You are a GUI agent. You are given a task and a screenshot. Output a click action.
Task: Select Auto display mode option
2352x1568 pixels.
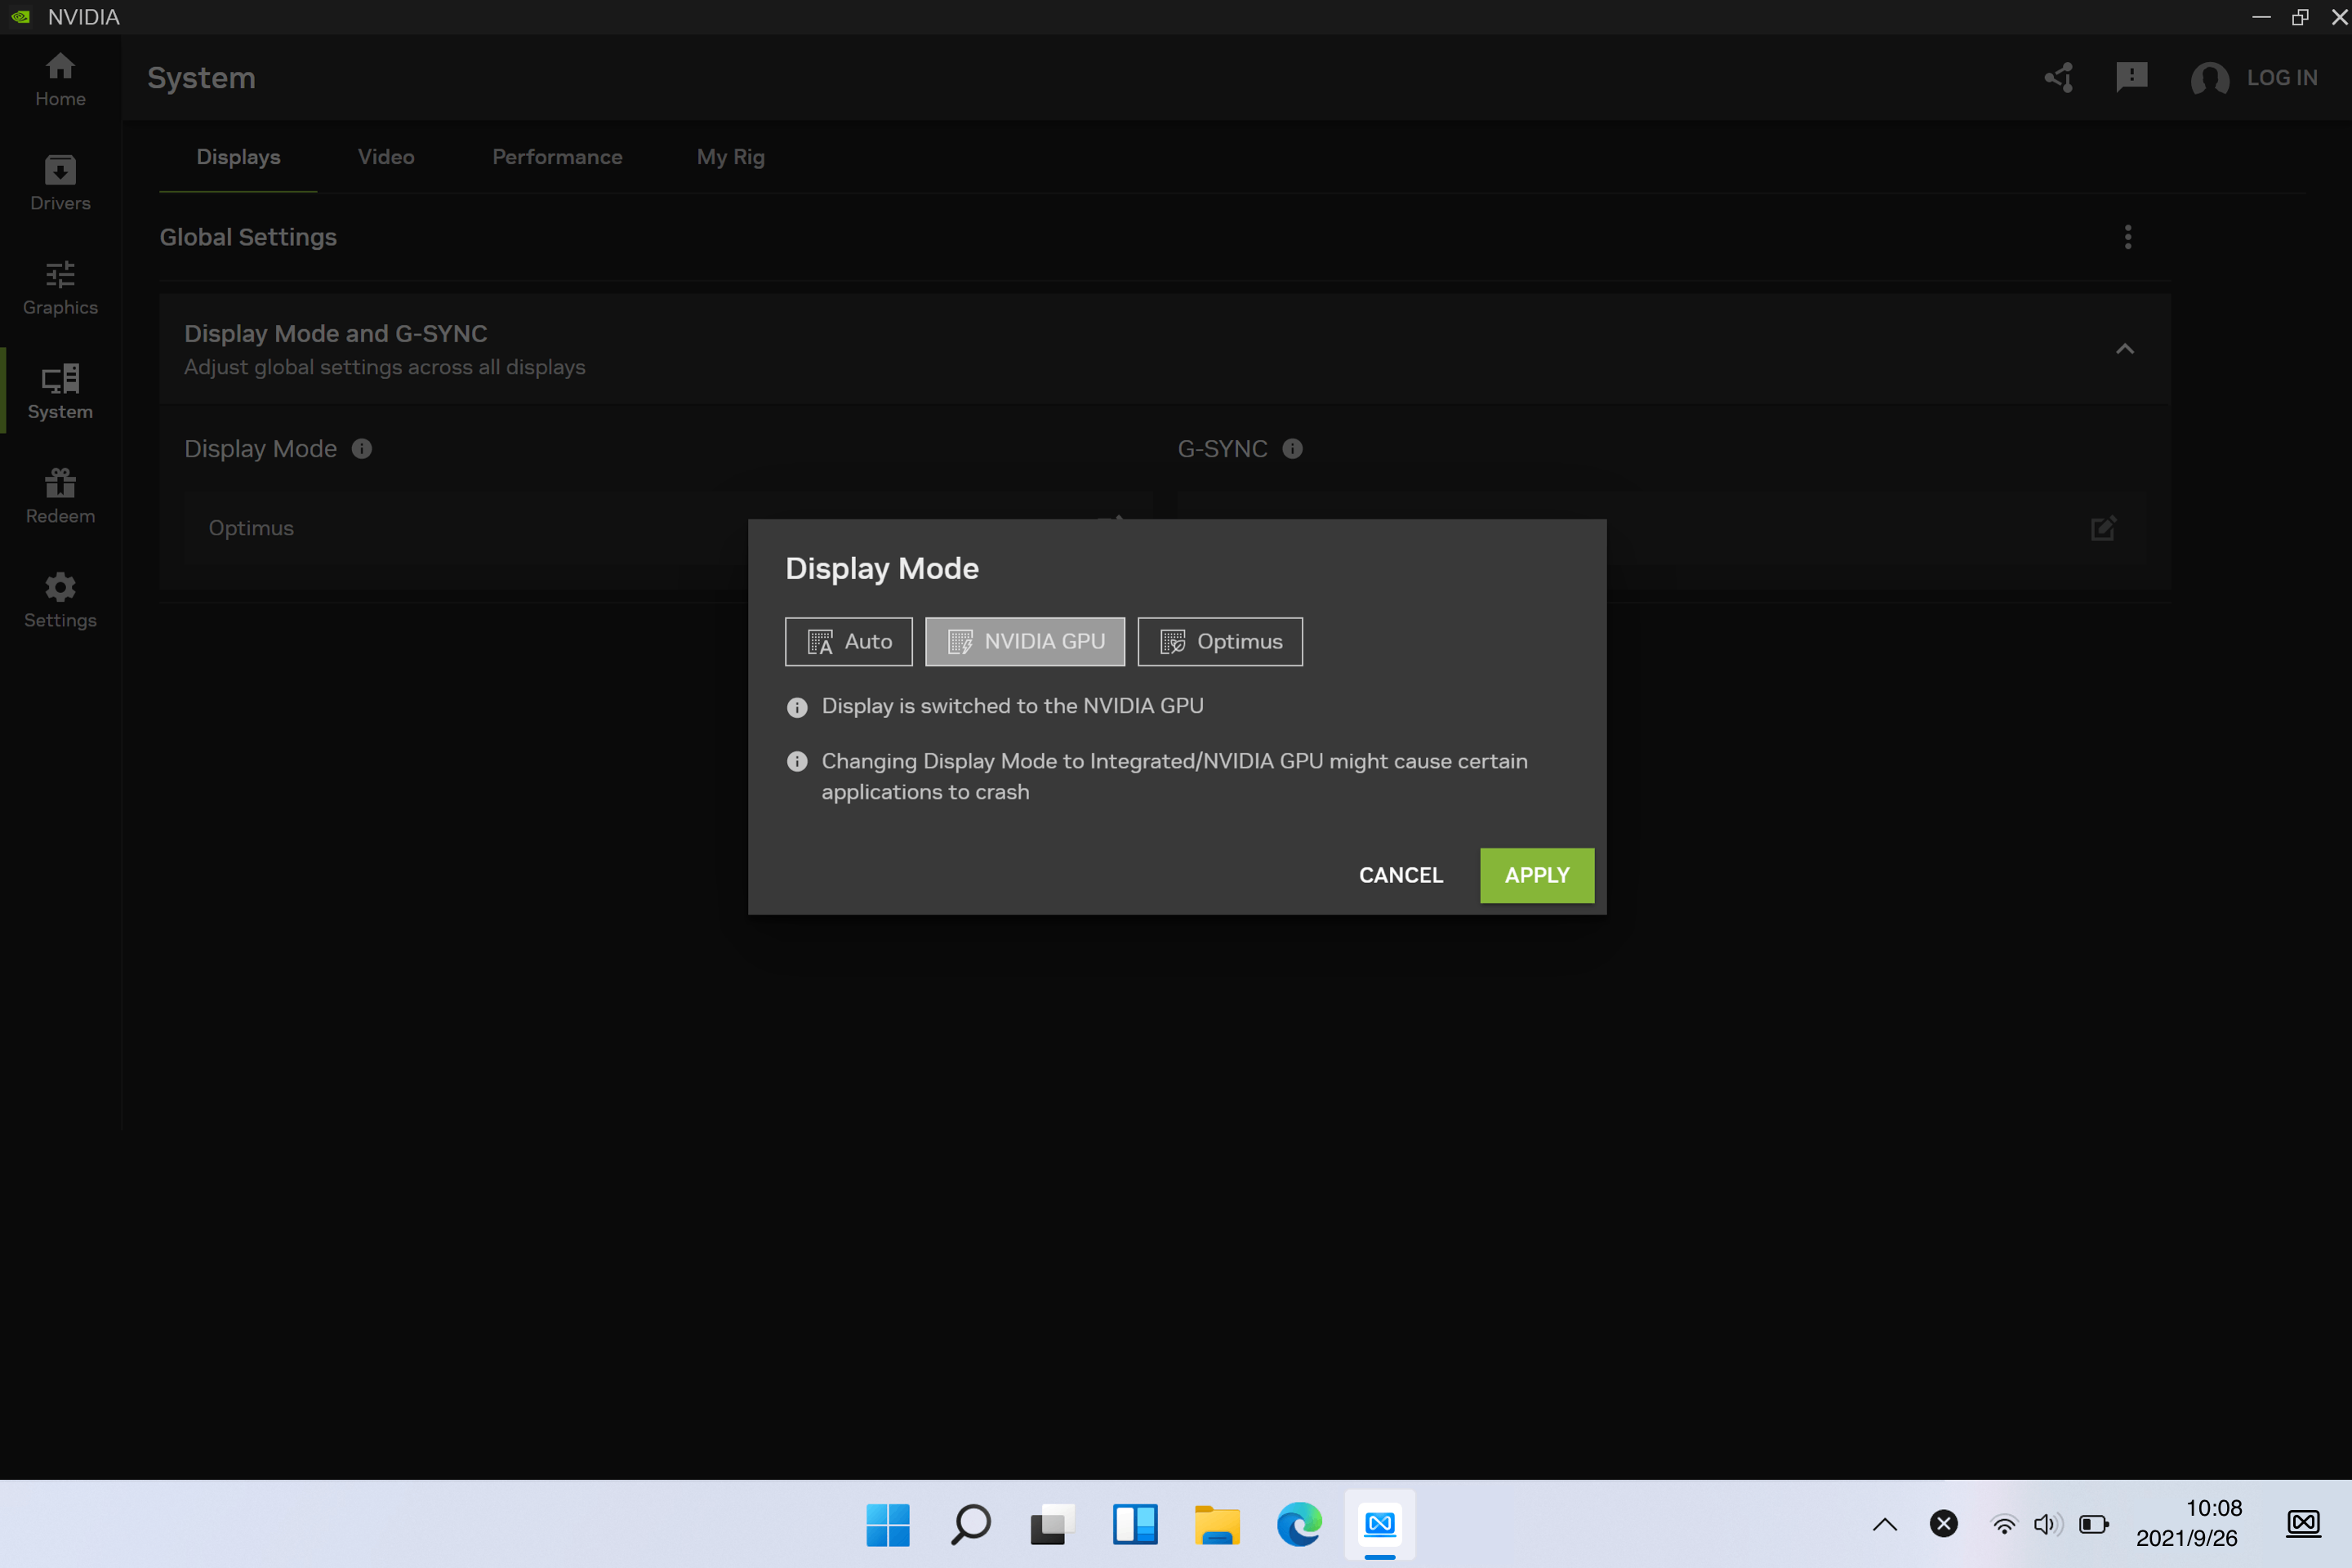(x=848, y=642)
